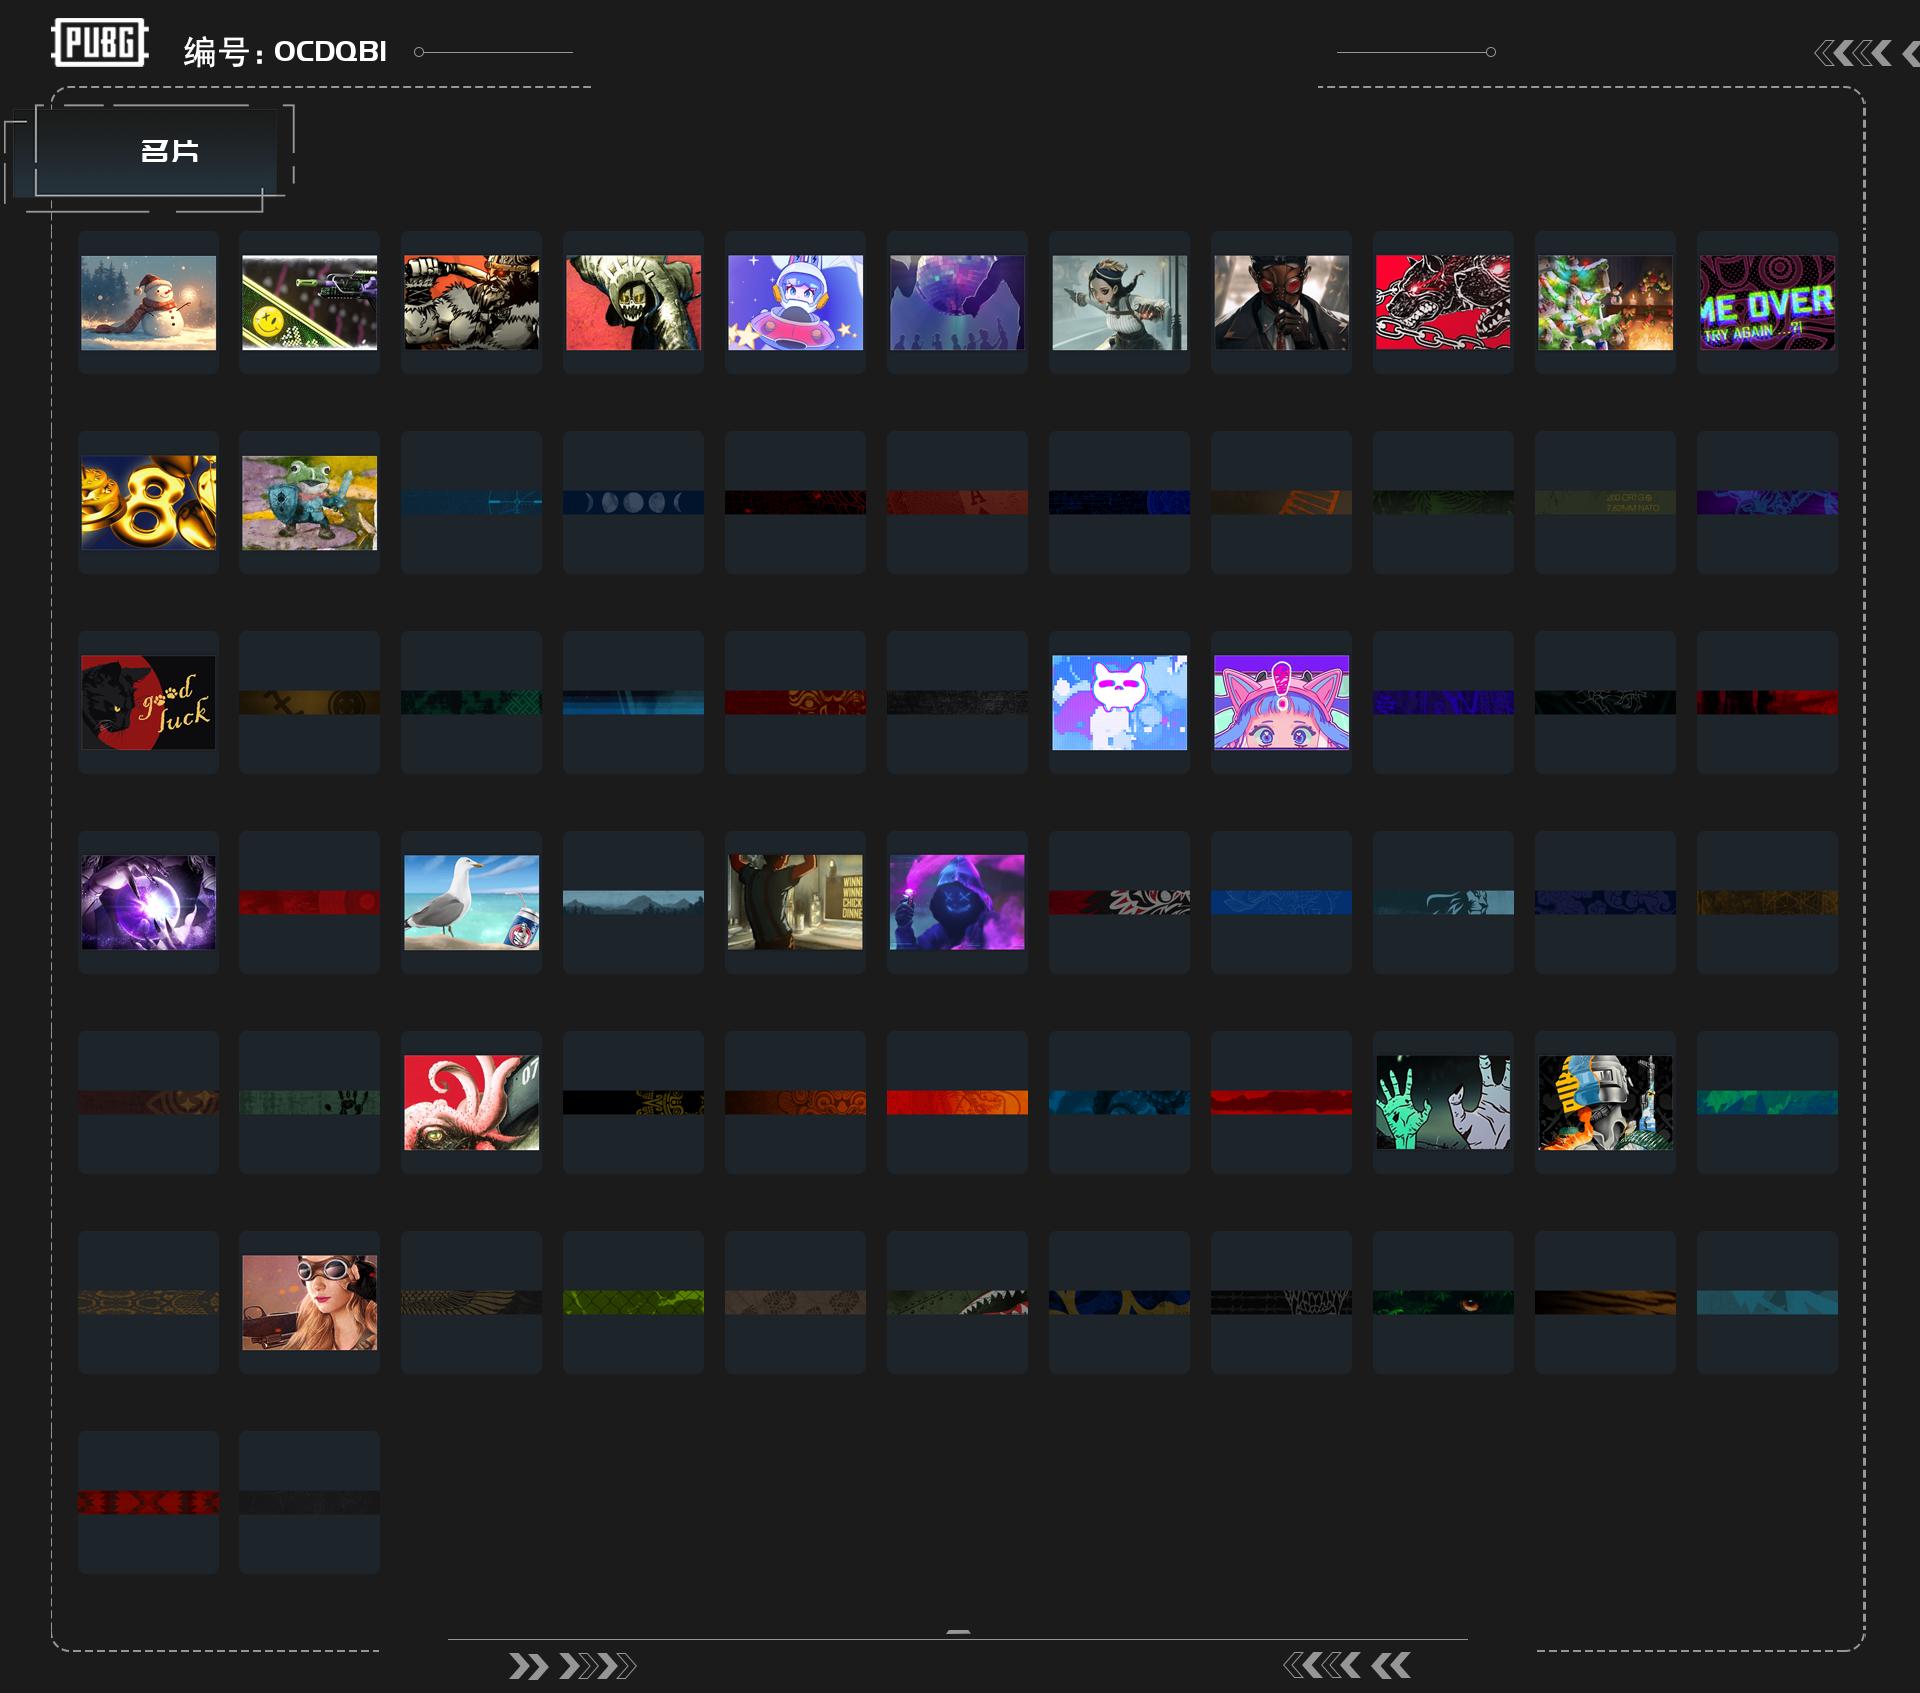Viewport: 1920px width, 1693px height.
Task: Select the good luck panther nameplate
Action: coord(148,702)
